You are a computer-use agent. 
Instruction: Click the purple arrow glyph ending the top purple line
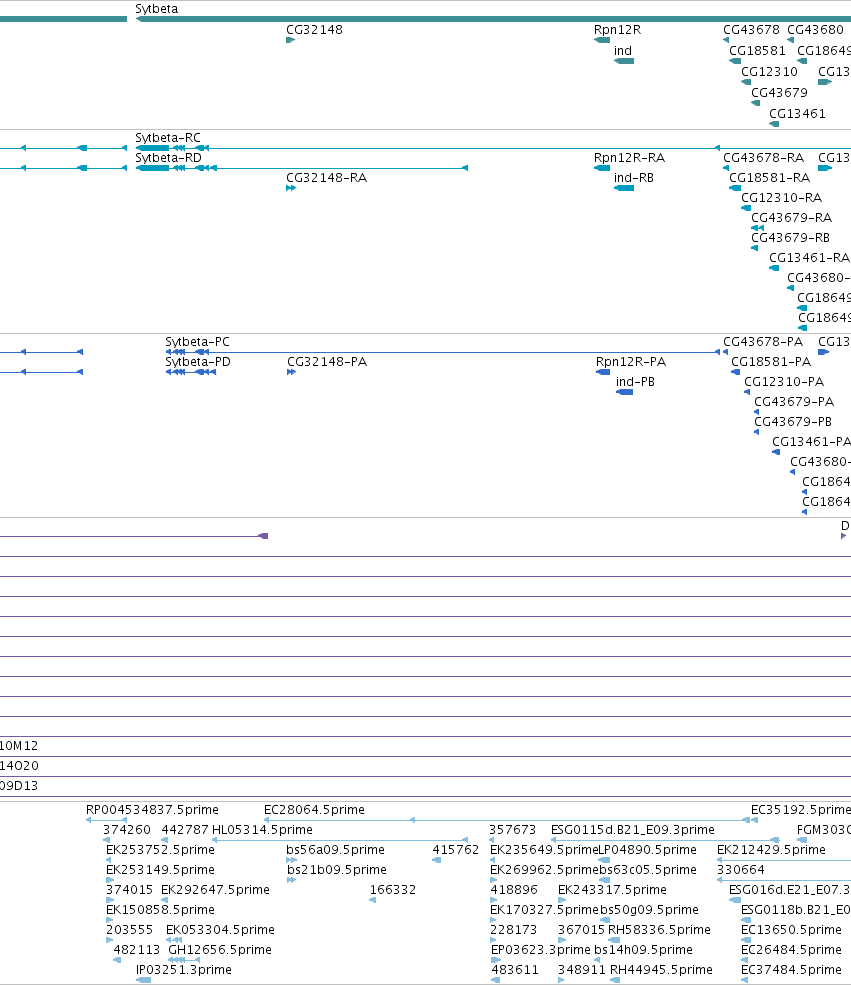(x=264, y=536)
